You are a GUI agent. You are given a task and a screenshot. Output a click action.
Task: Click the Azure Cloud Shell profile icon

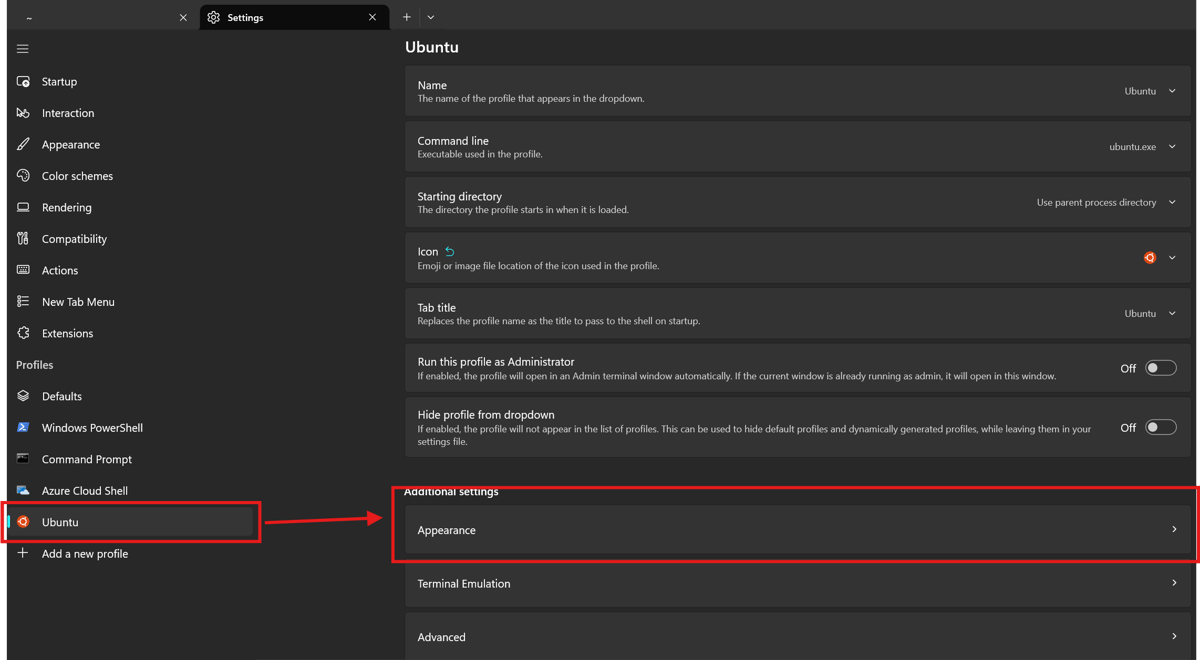point(23,491)
